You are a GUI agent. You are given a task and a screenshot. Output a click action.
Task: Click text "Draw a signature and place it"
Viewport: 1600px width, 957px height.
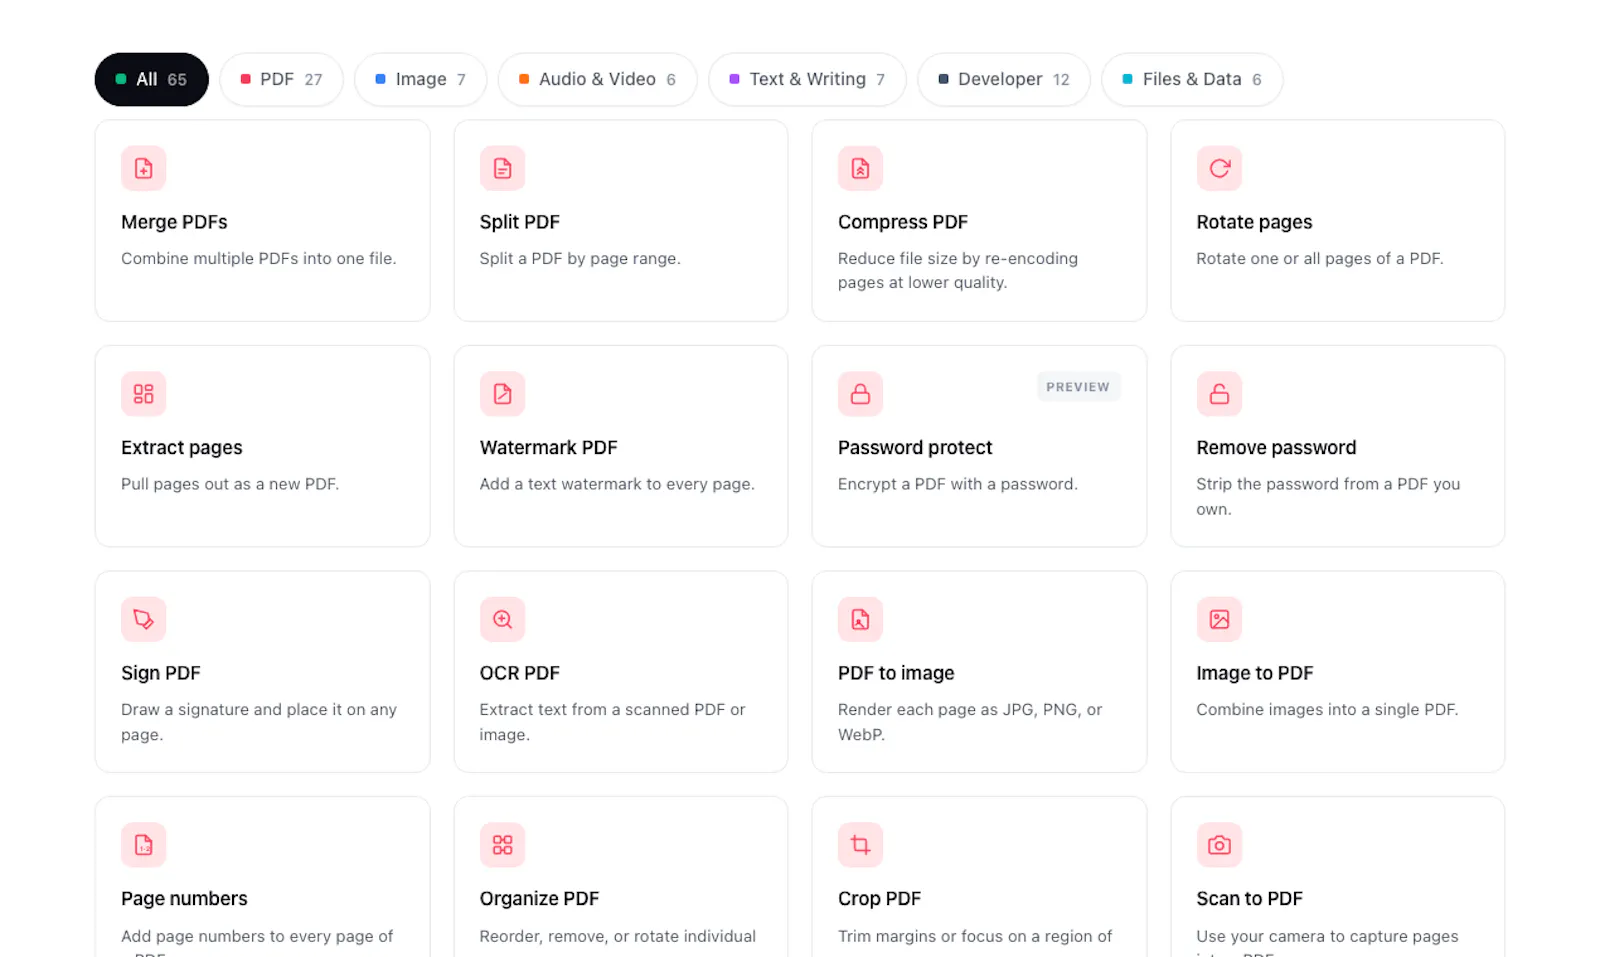(x=231, y=710)
